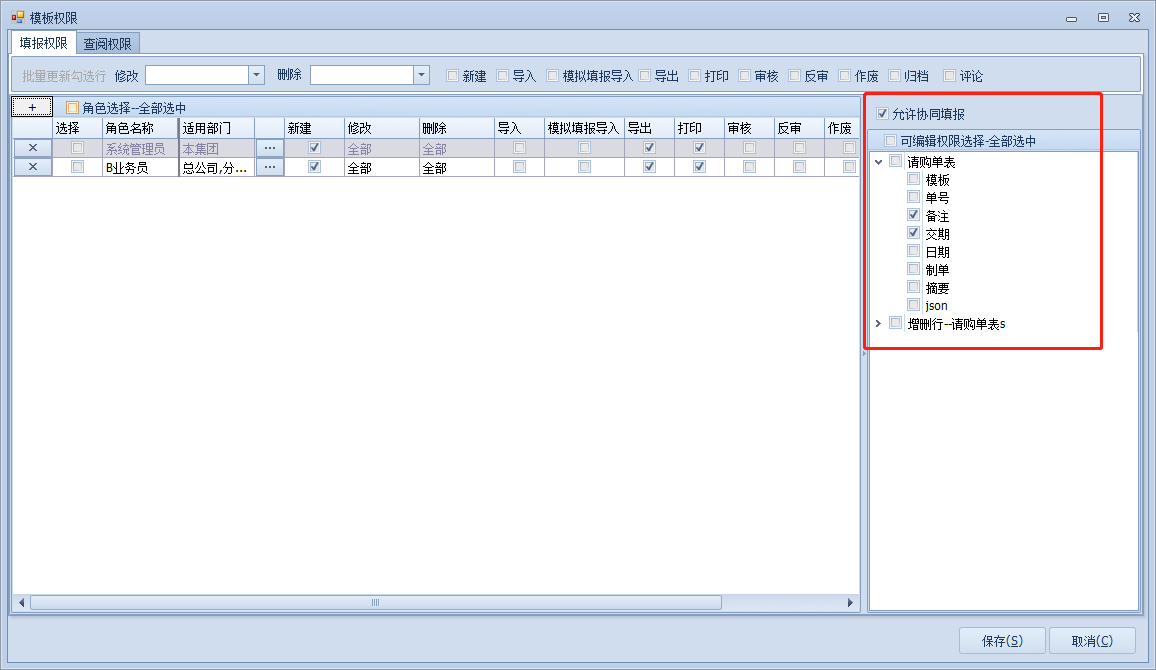Open the 修改 dropdown in batch toolbar
Screen dimensions: 1156x670
(256, 75)
